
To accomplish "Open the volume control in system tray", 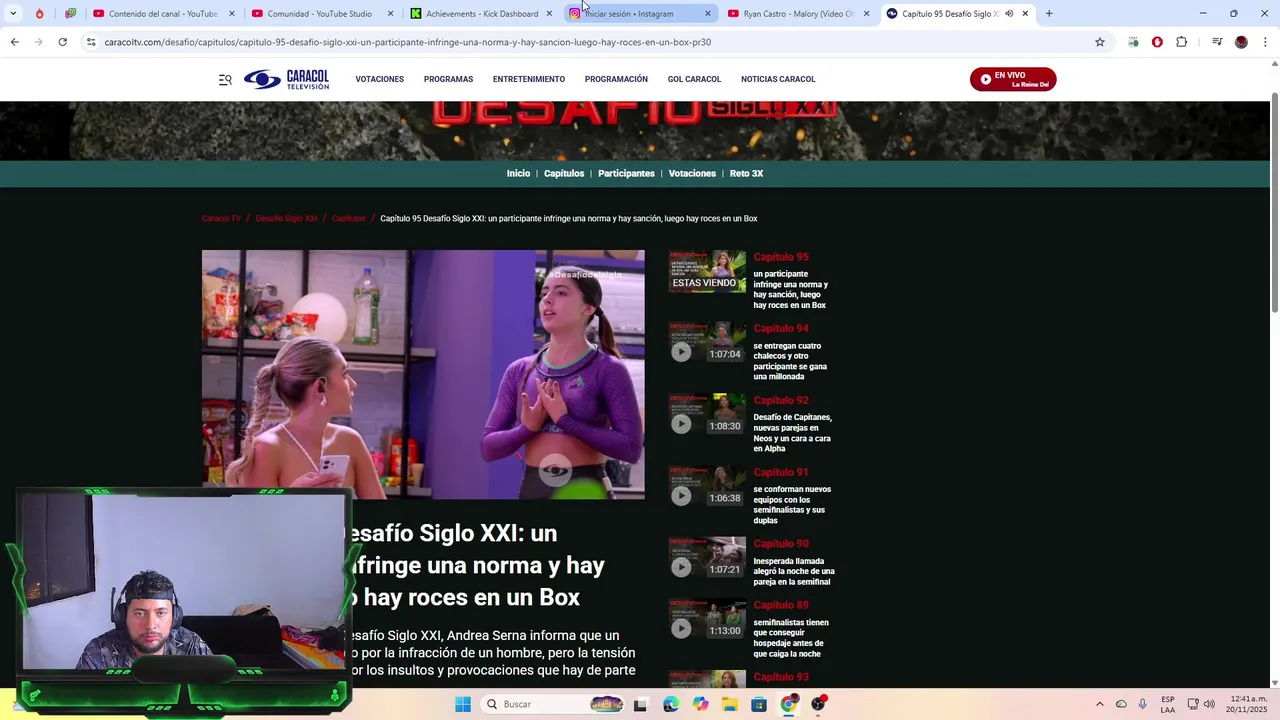I will pyautogui.click(x=1209, y=704).
